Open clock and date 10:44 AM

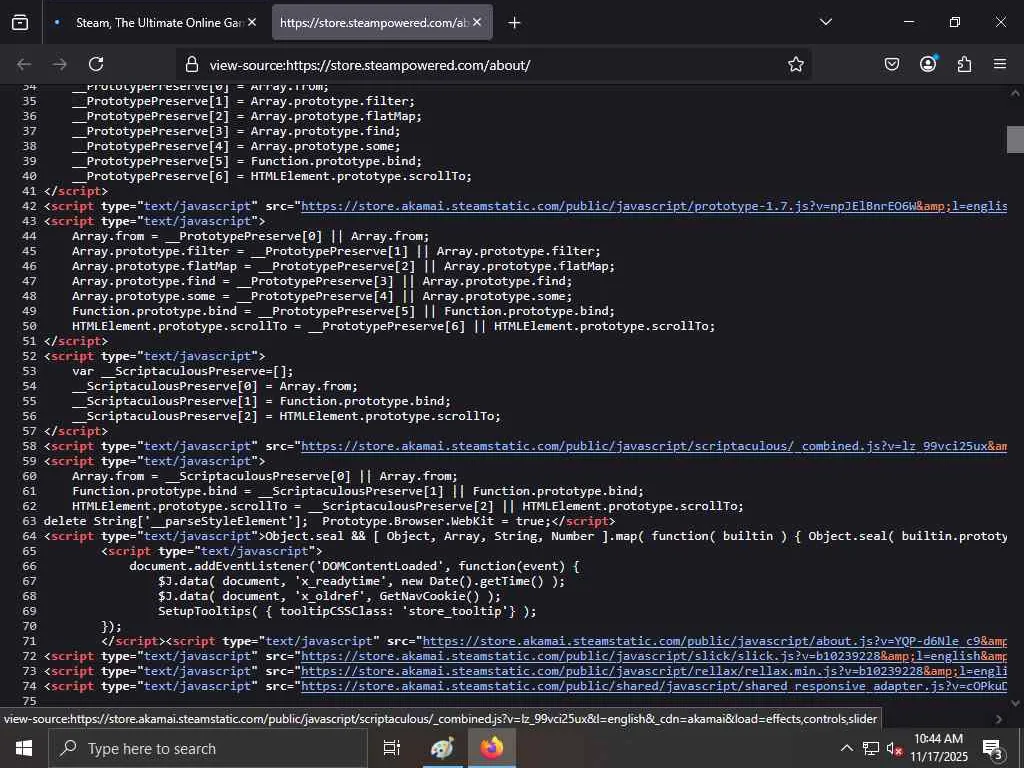click(x=938, y=748)
